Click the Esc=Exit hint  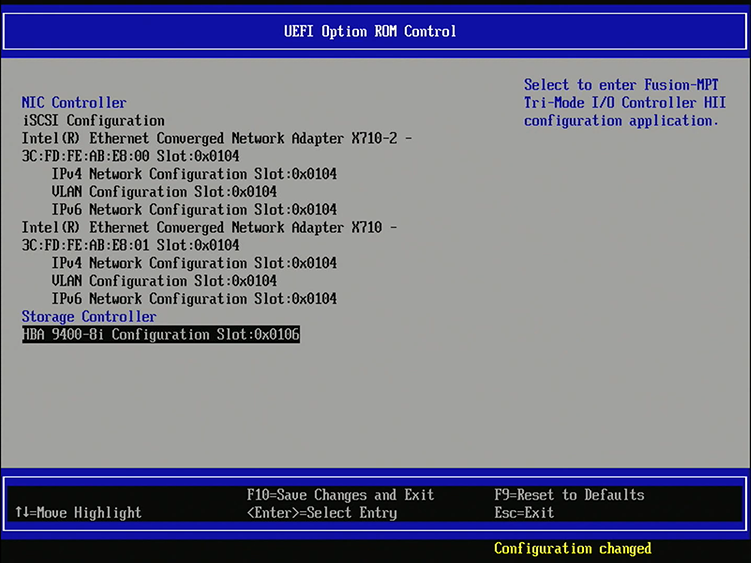pos(524,513)
